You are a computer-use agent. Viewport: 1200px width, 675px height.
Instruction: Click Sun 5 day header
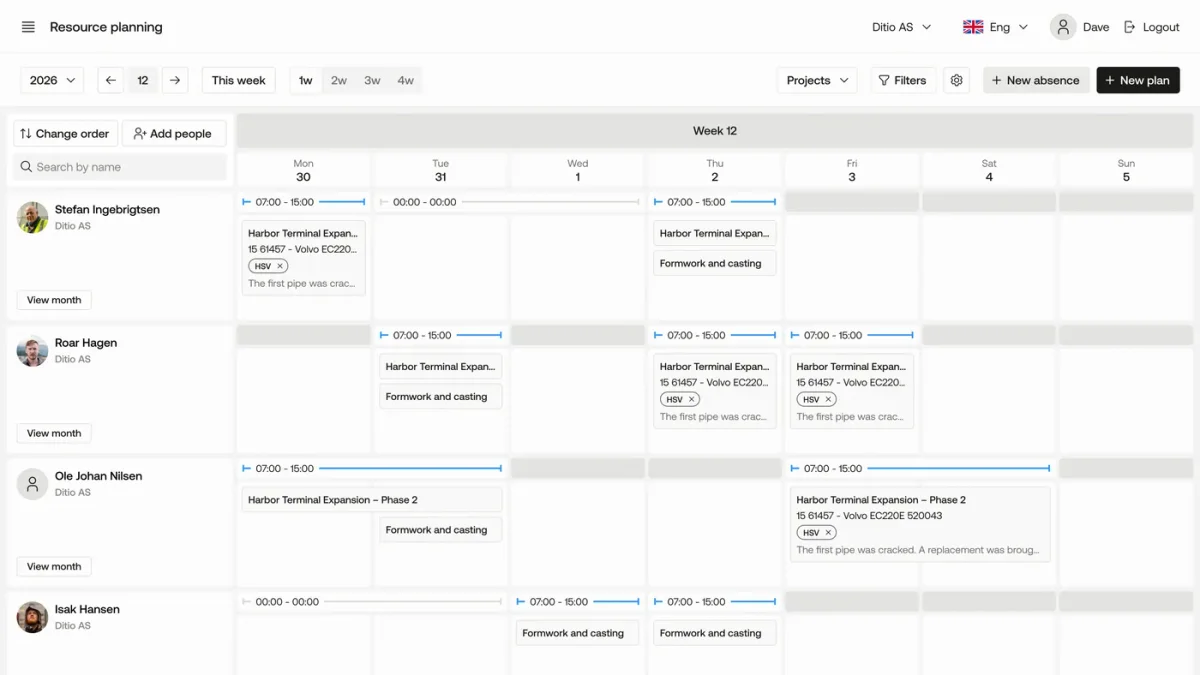pyautogui.click(x=1126, y=171)
